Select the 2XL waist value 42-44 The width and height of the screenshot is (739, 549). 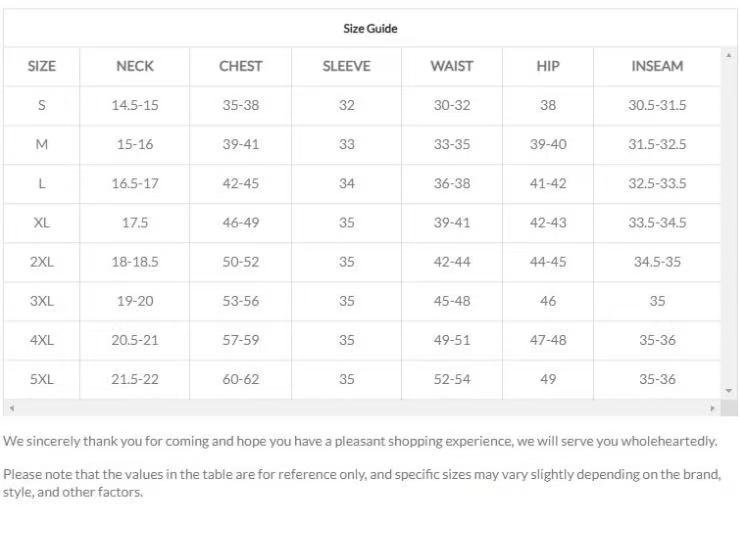click(451, 262)
